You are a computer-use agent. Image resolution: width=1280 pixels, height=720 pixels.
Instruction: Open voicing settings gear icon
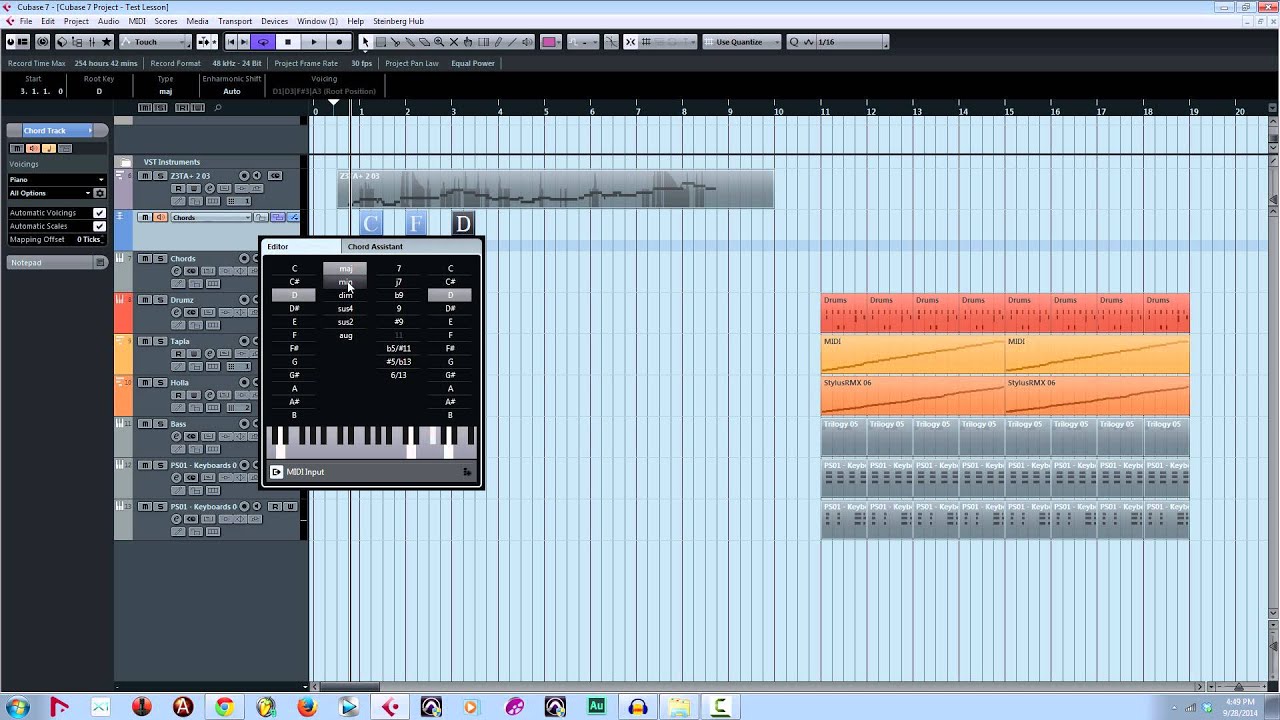[x=100, y=193]
